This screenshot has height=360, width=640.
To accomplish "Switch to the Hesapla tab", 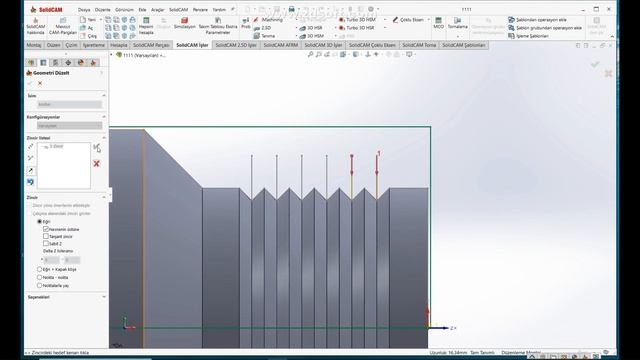I will 119,45.
